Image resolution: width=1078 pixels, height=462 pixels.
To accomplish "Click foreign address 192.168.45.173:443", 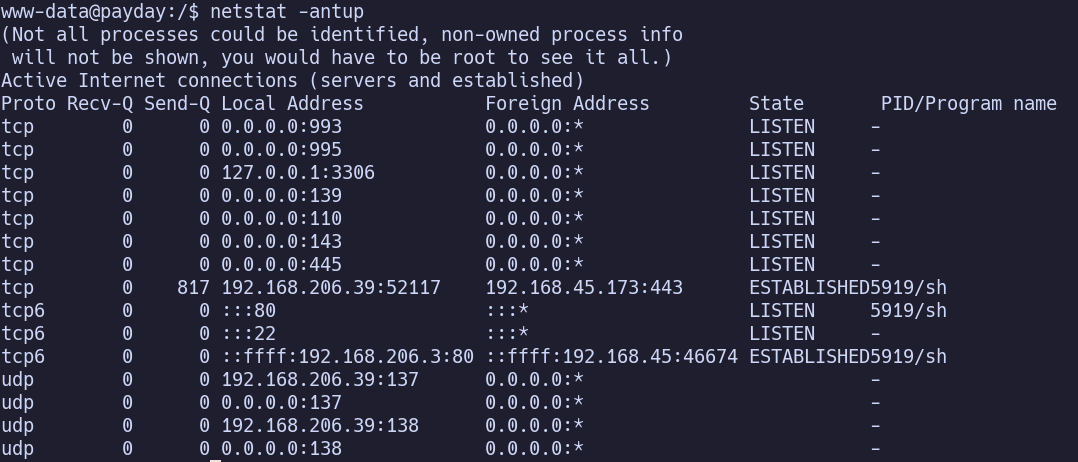I will pos(584,287).
